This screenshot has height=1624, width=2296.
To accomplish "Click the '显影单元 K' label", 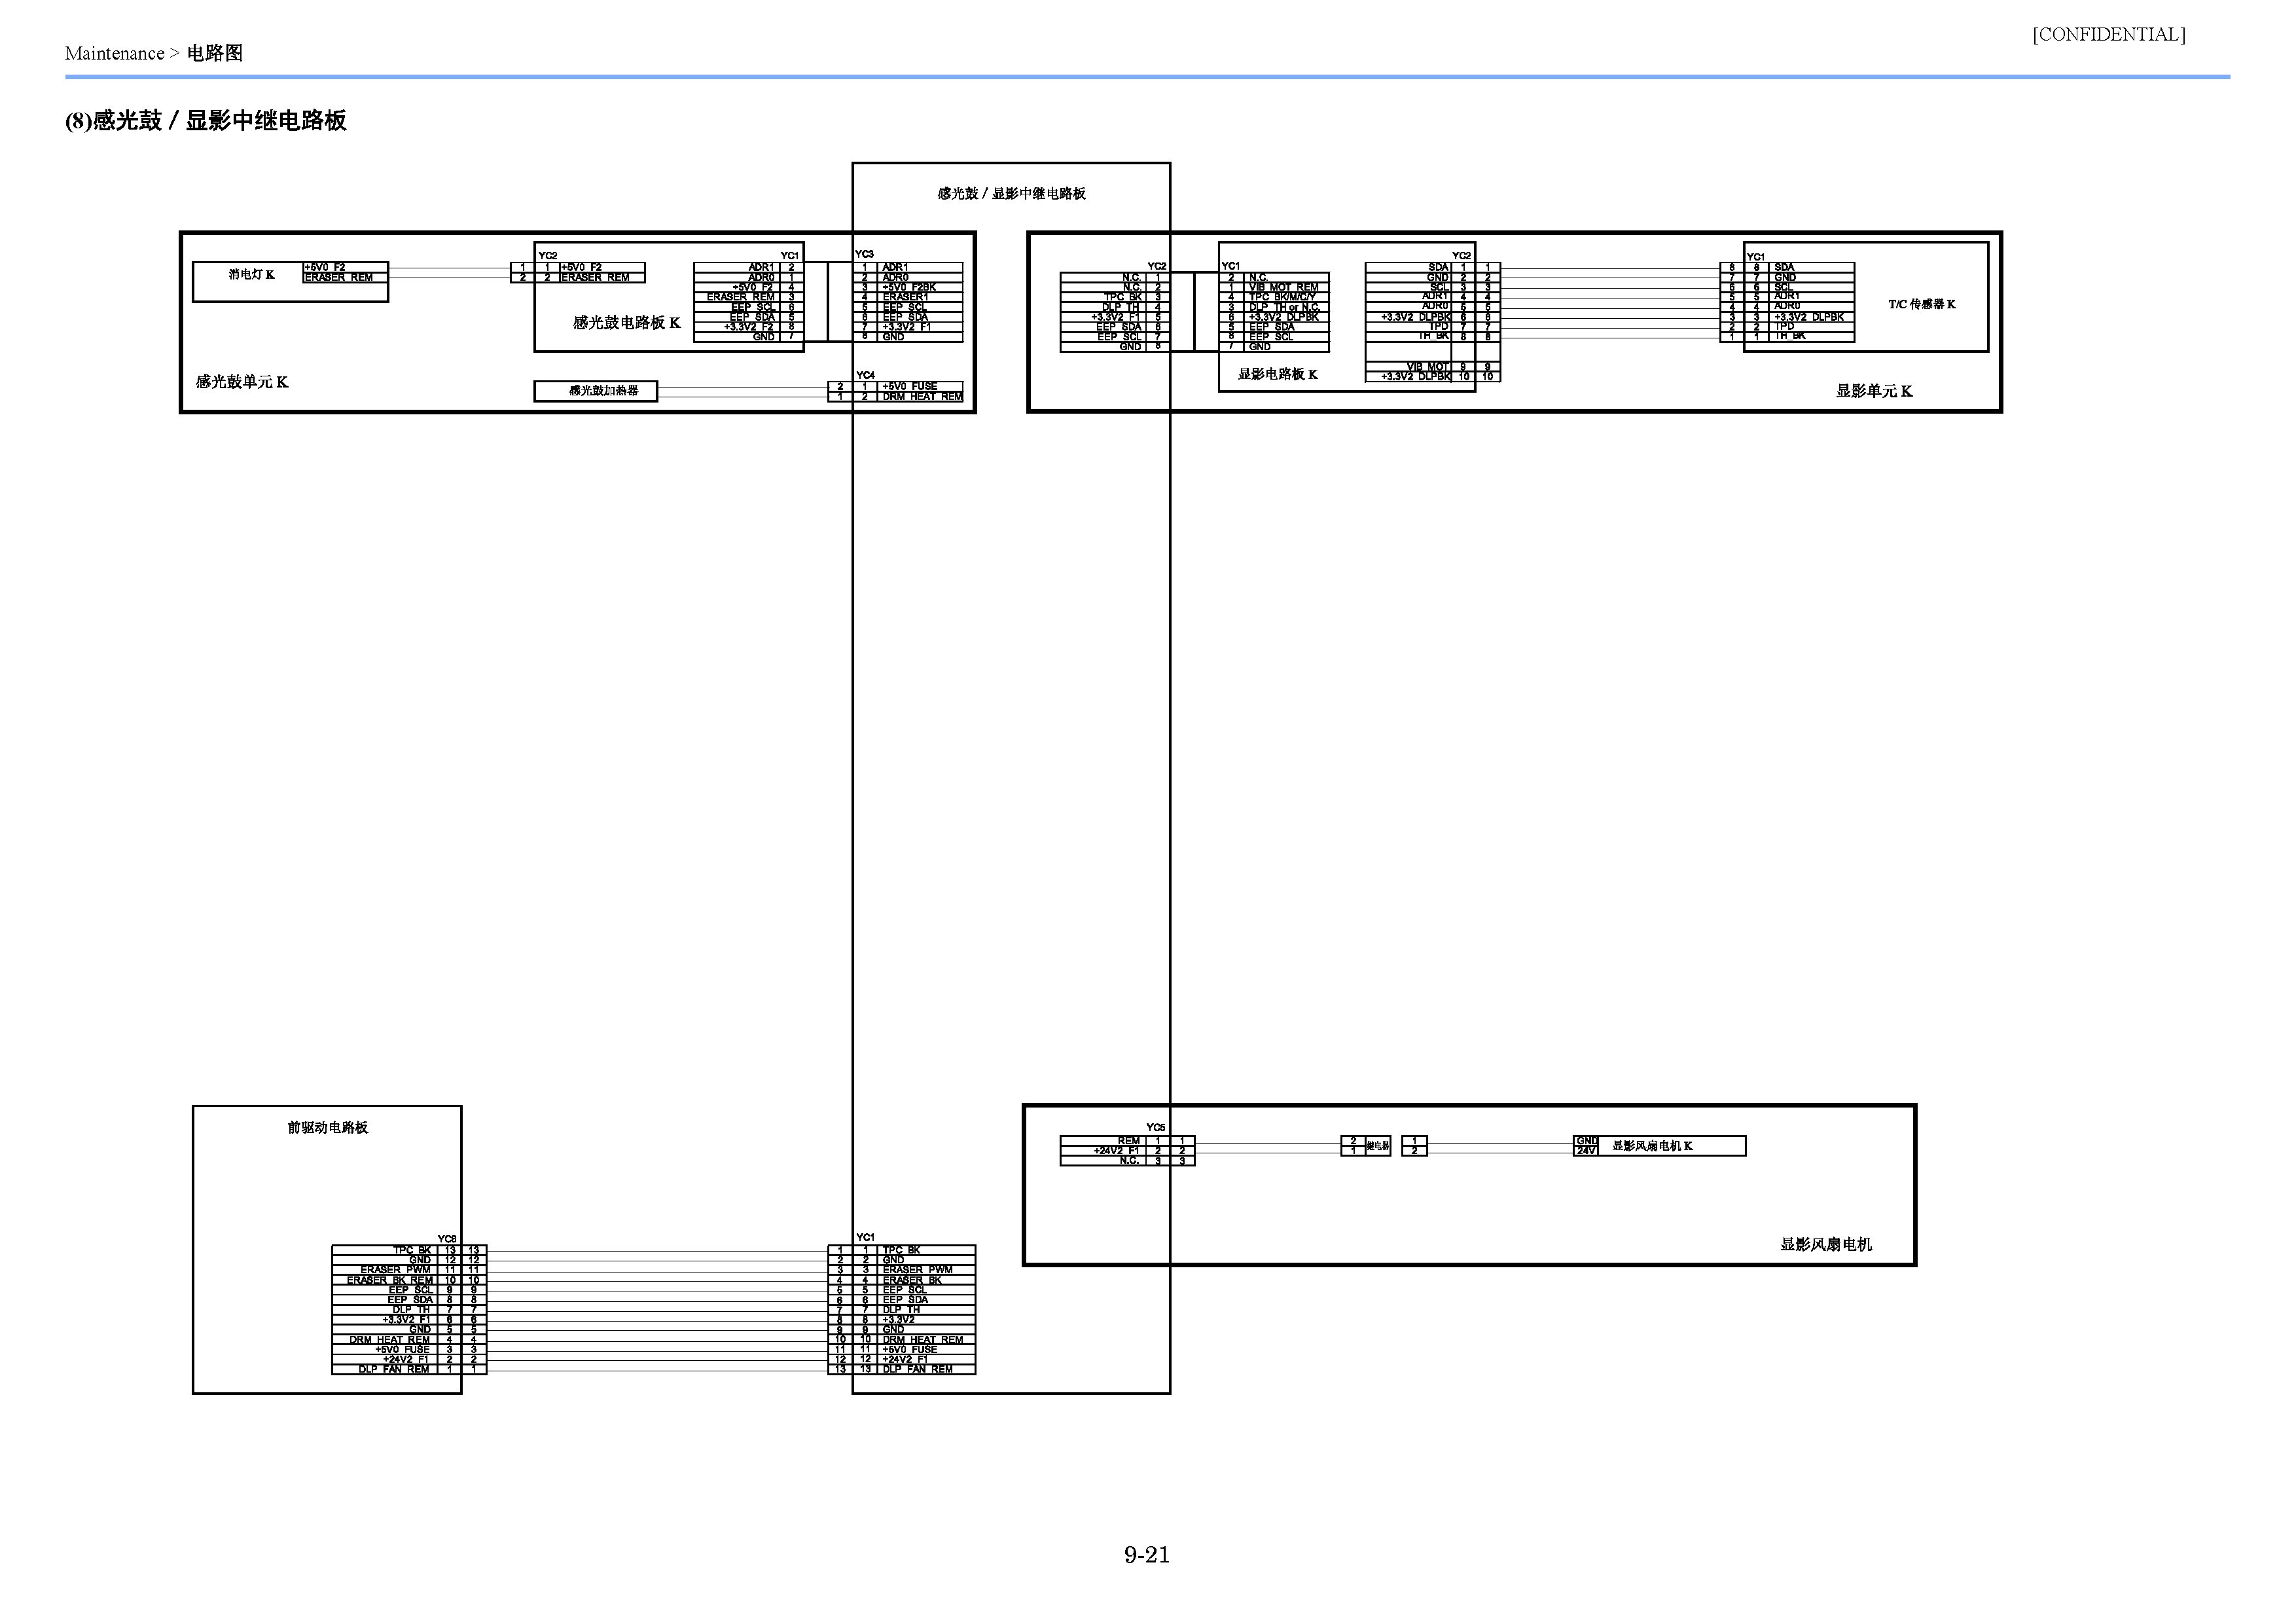I will [1873, 391].
